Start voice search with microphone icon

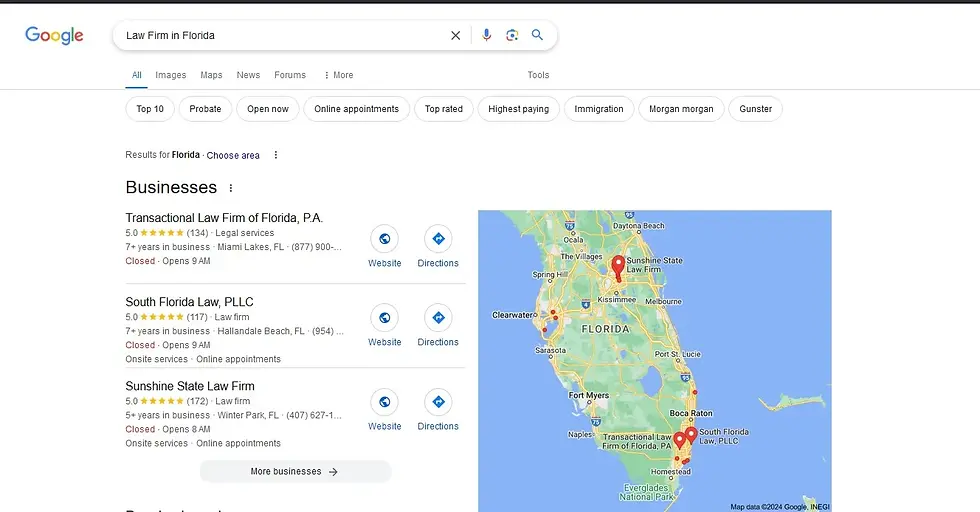[x=486, y=36]
